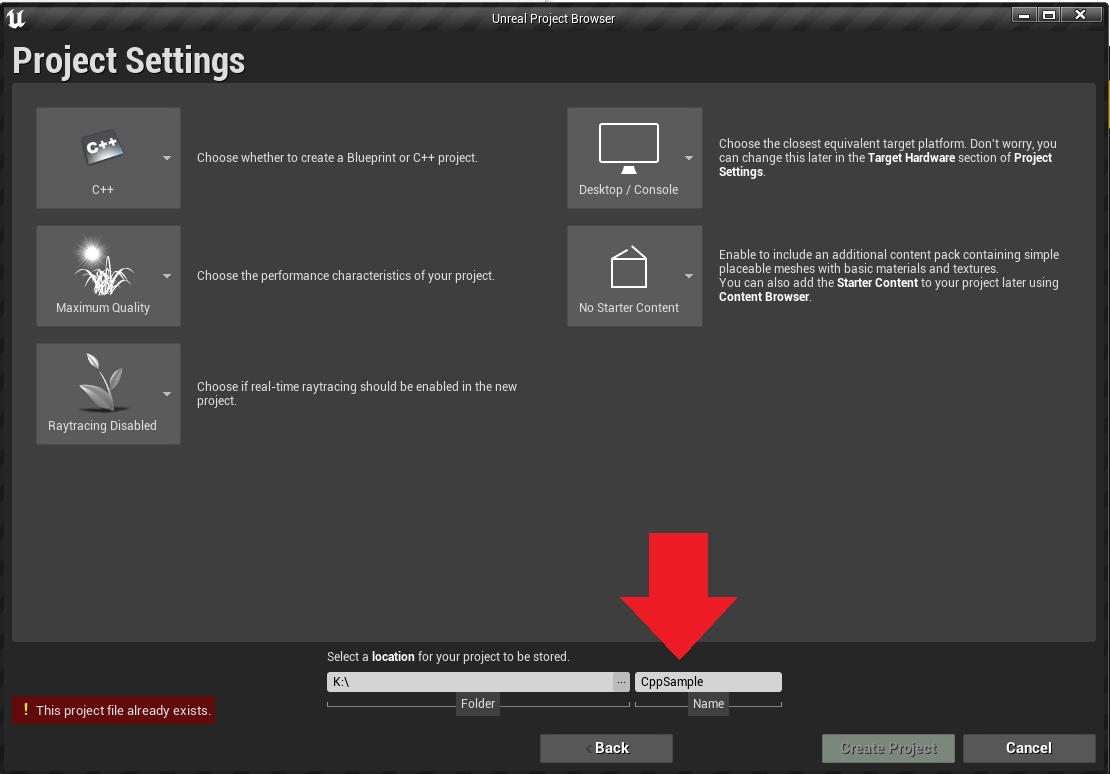Click the 'No Starter Content' label

[x=629, y=308]
